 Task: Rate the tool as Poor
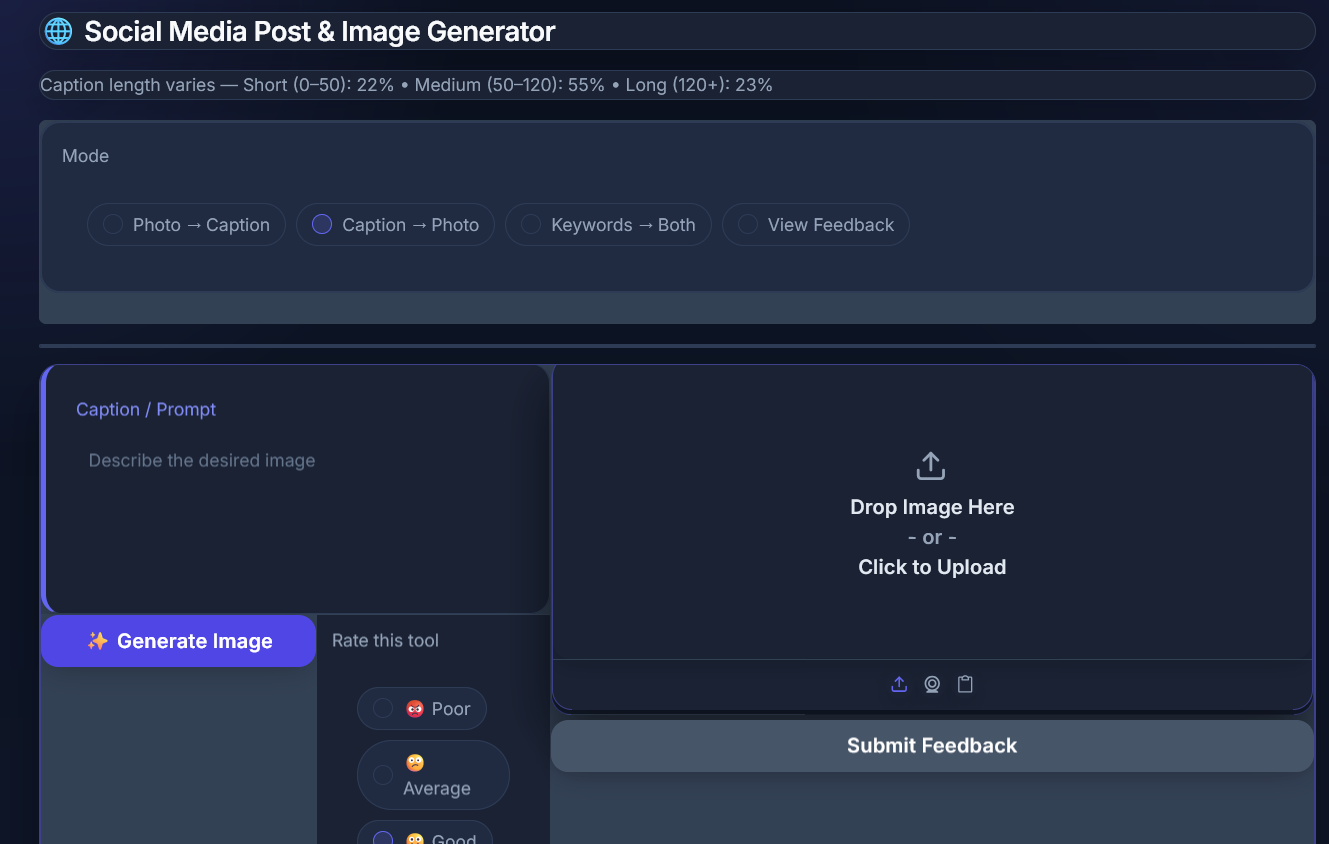(x=422, y=709)
